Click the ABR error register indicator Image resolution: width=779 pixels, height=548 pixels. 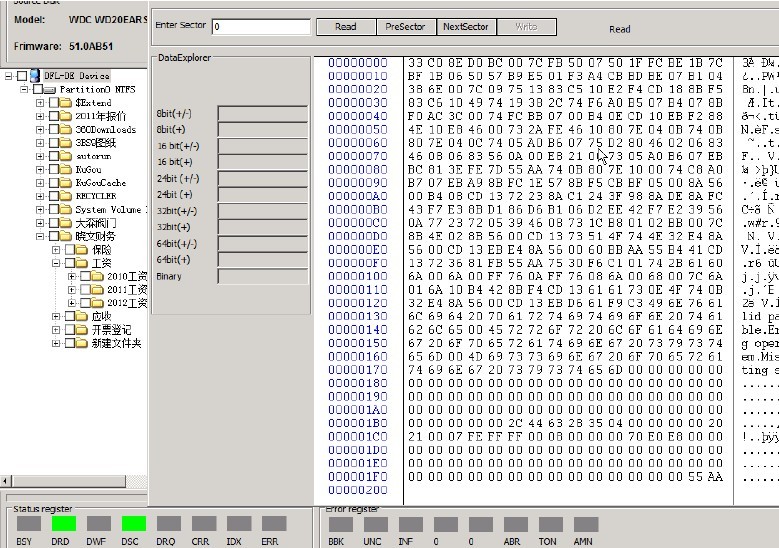click(x=516, y=525)
